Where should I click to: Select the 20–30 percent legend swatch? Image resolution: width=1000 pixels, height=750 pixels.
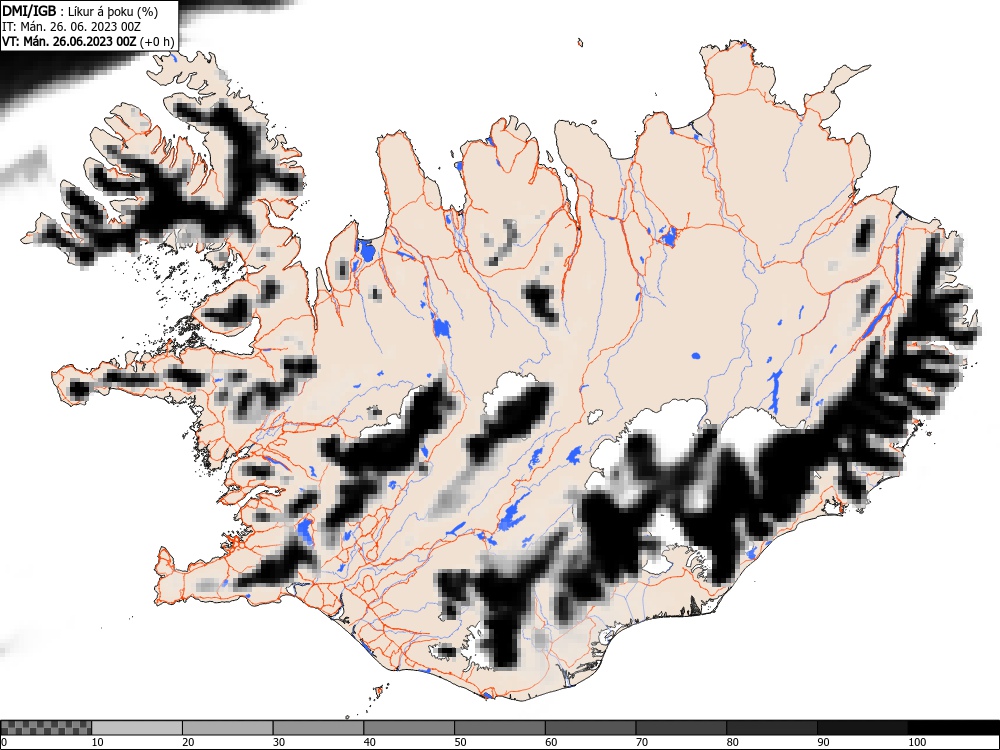coord(228,728)
